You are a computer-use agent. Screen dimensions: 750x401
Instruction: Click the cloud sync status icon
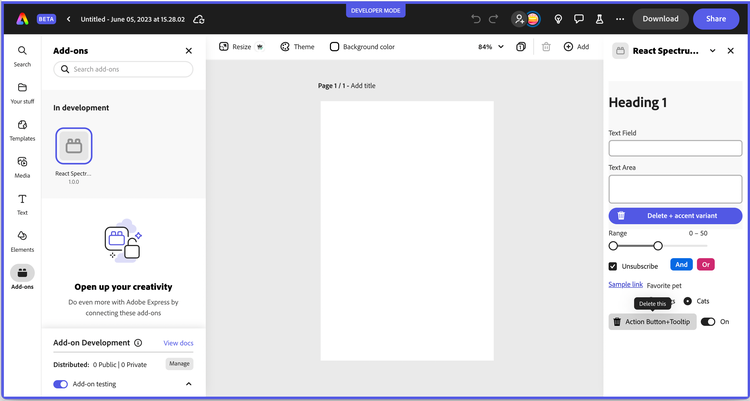(199, 19)
